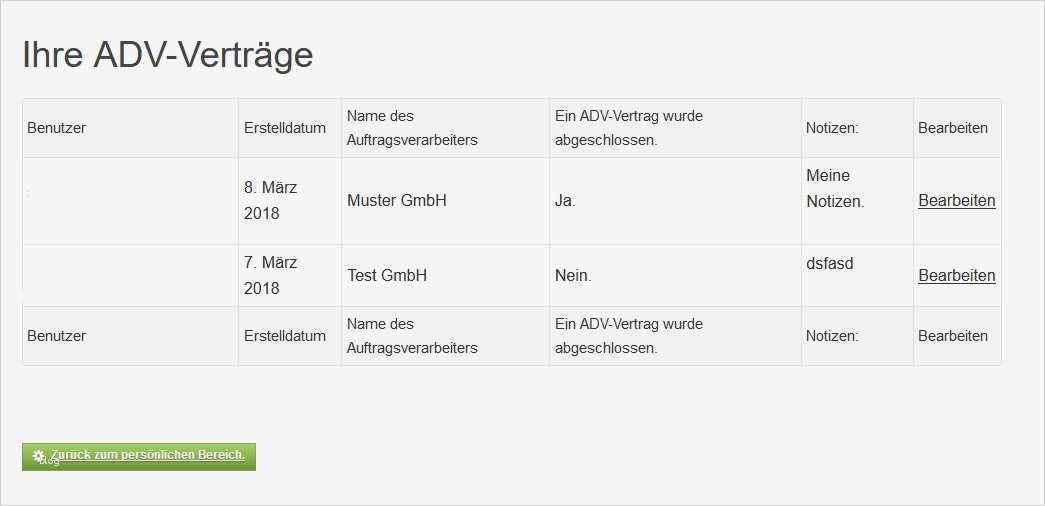
Task: Click top "Ein ADV-Vertrag wurde abgeschlossen" header
Action: point(629,128)
